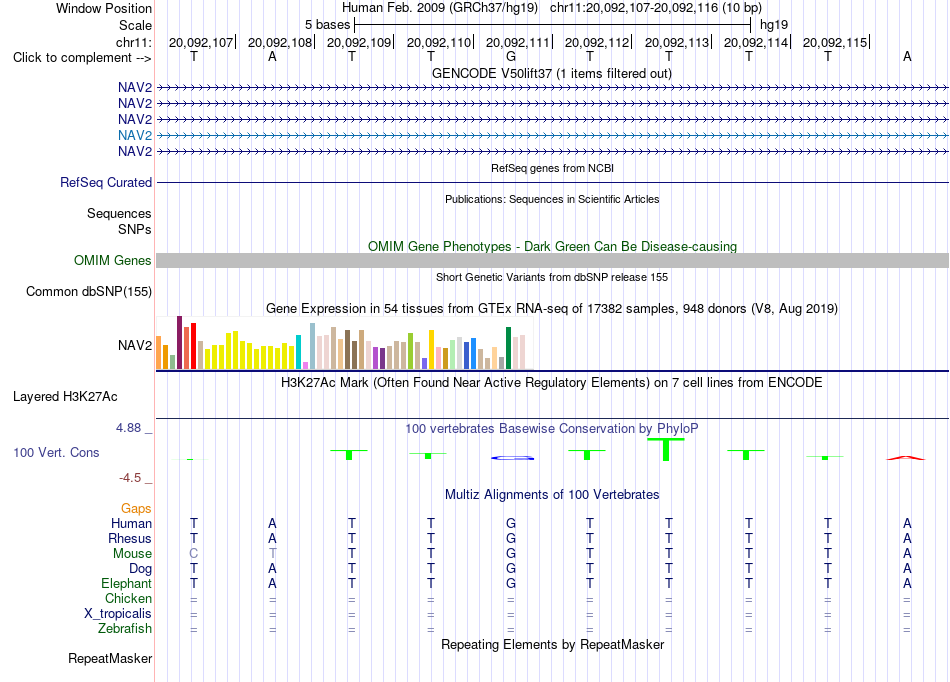Open the 100 vertebrates PhyloP conservation title
950x682 pixels.
pyautogui.click(x=552, y=429)
